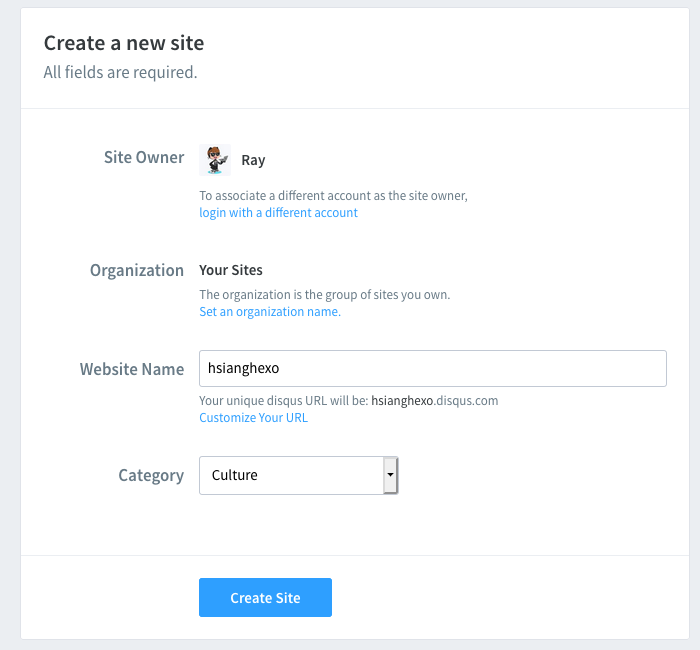
Task: Click 'To associate a different account' text
Action: pos(333,196)
